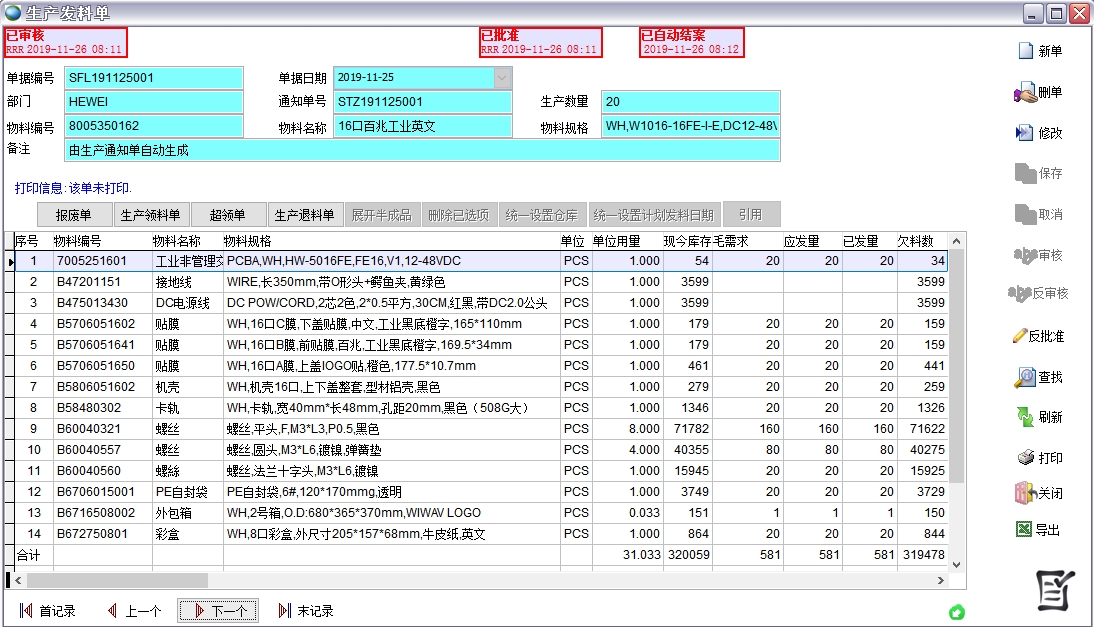Click the table's vertical scrollbar down arrow
The image size is (1094, 627).
[x=956, y=563]
